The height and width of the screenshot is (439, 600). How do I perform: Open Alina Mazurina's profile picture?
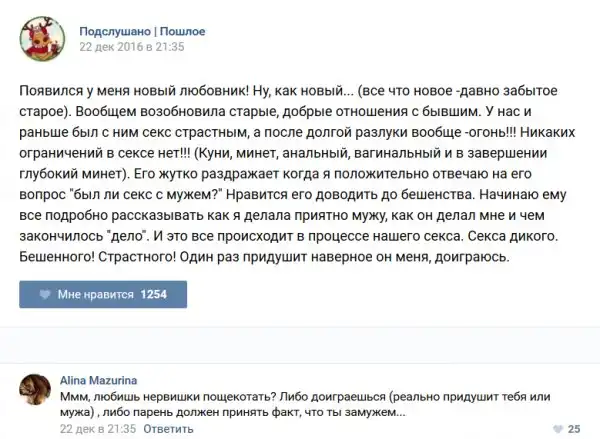coord(37,390)
